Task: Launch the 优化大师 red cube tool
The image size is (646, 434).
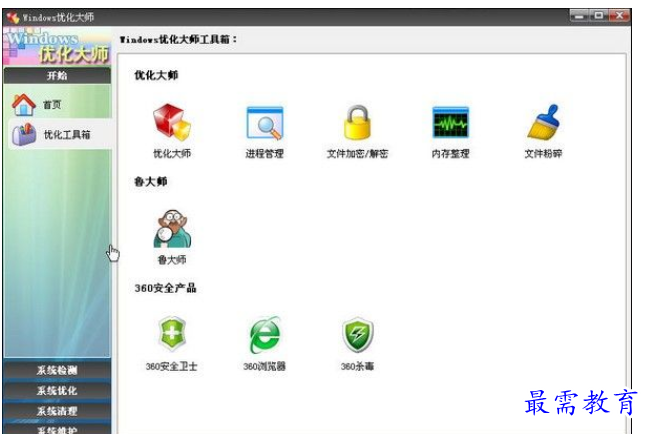Action: pos(172,122)
